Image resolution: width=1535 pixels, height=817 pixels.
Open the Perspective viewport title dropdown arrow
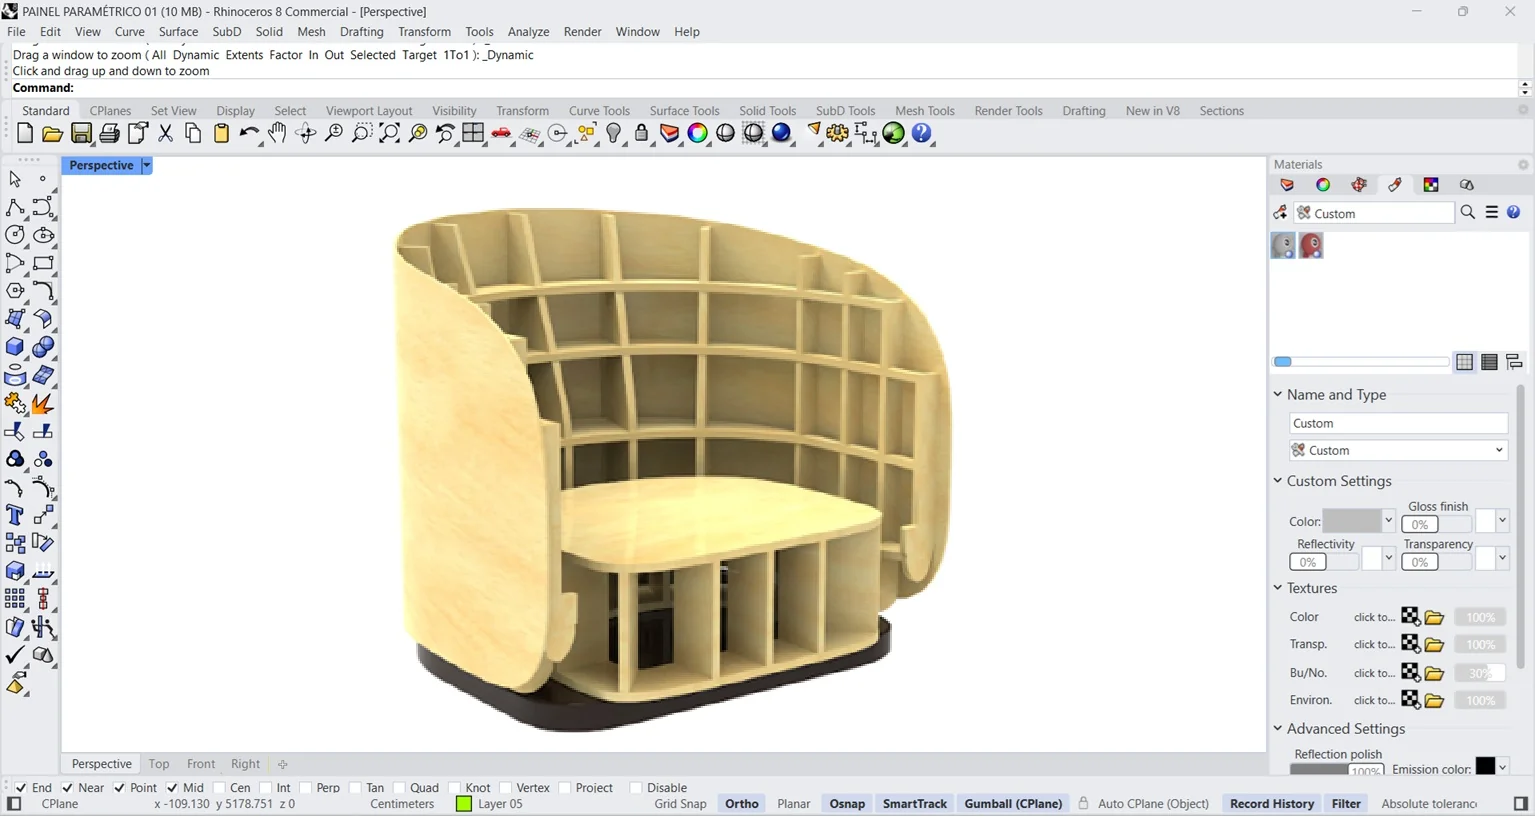tap(146, 165)
